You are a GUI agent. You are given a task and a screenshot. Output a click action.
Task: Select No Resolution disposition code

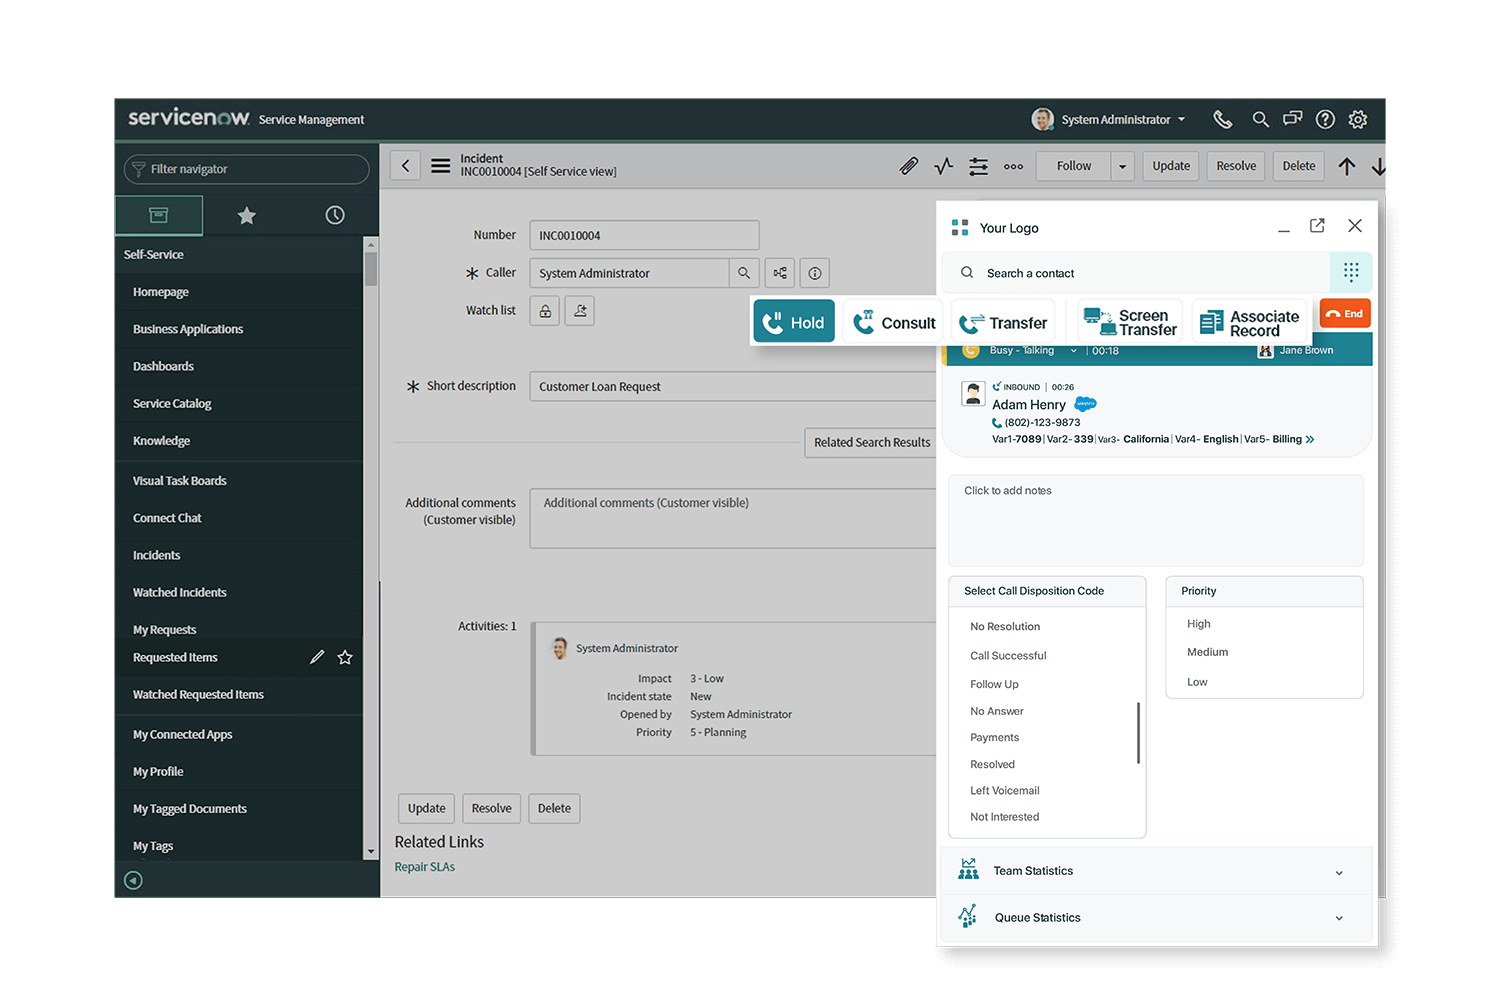(x=1005, y=626)
